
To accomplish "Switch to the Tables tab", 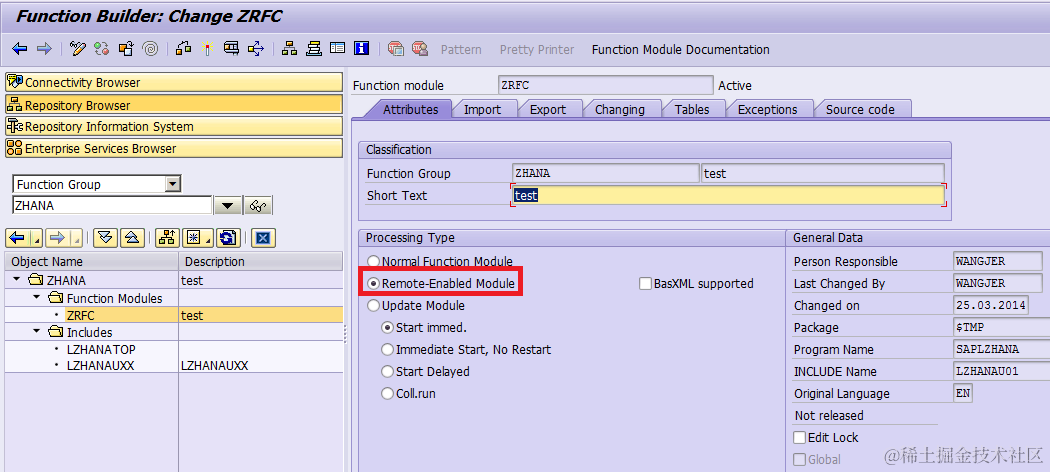I will (x=692, y=109).
